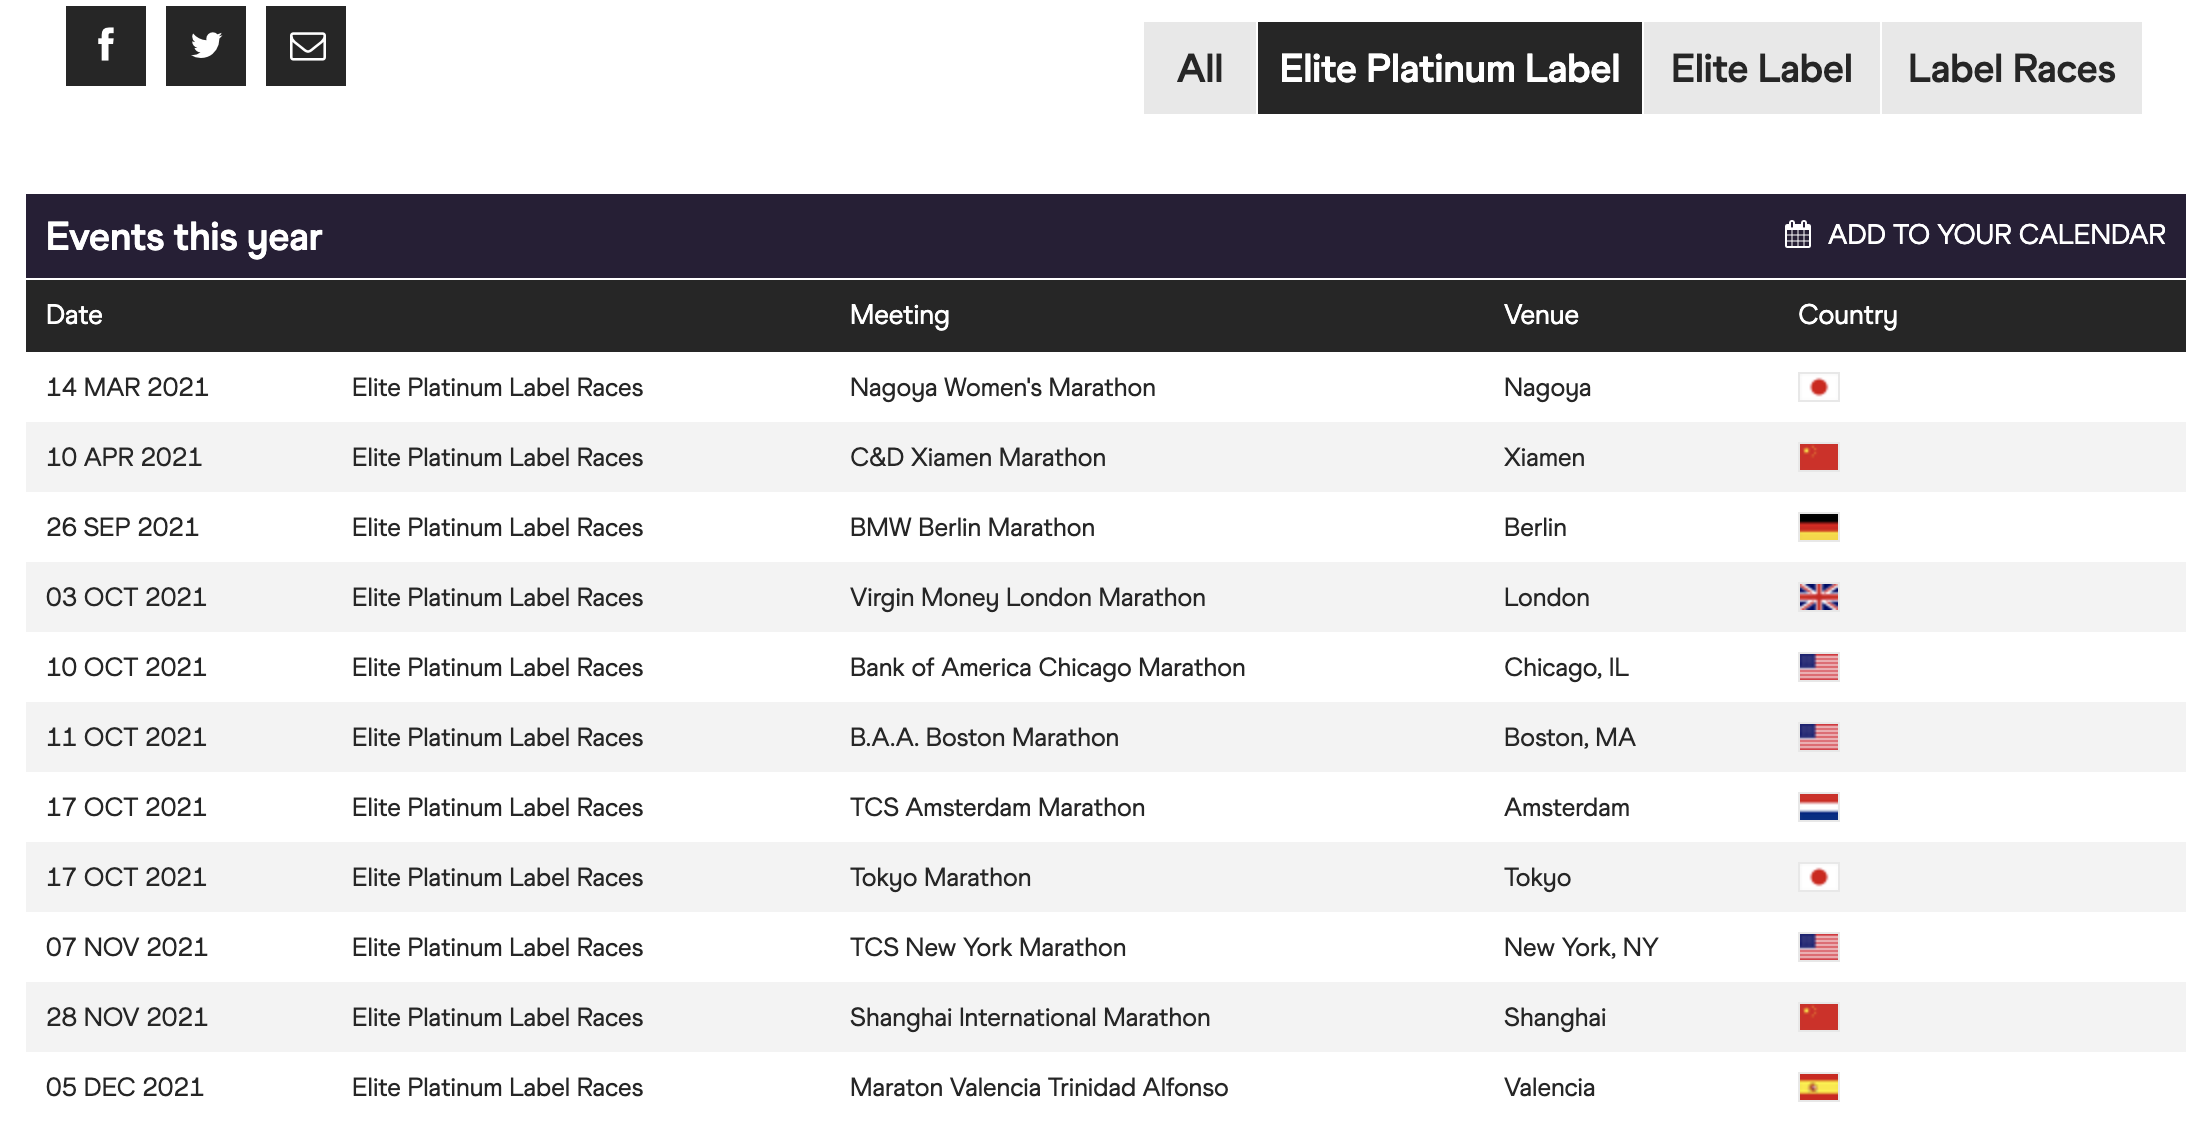Click US flag in New York Marathon row

1818,947
